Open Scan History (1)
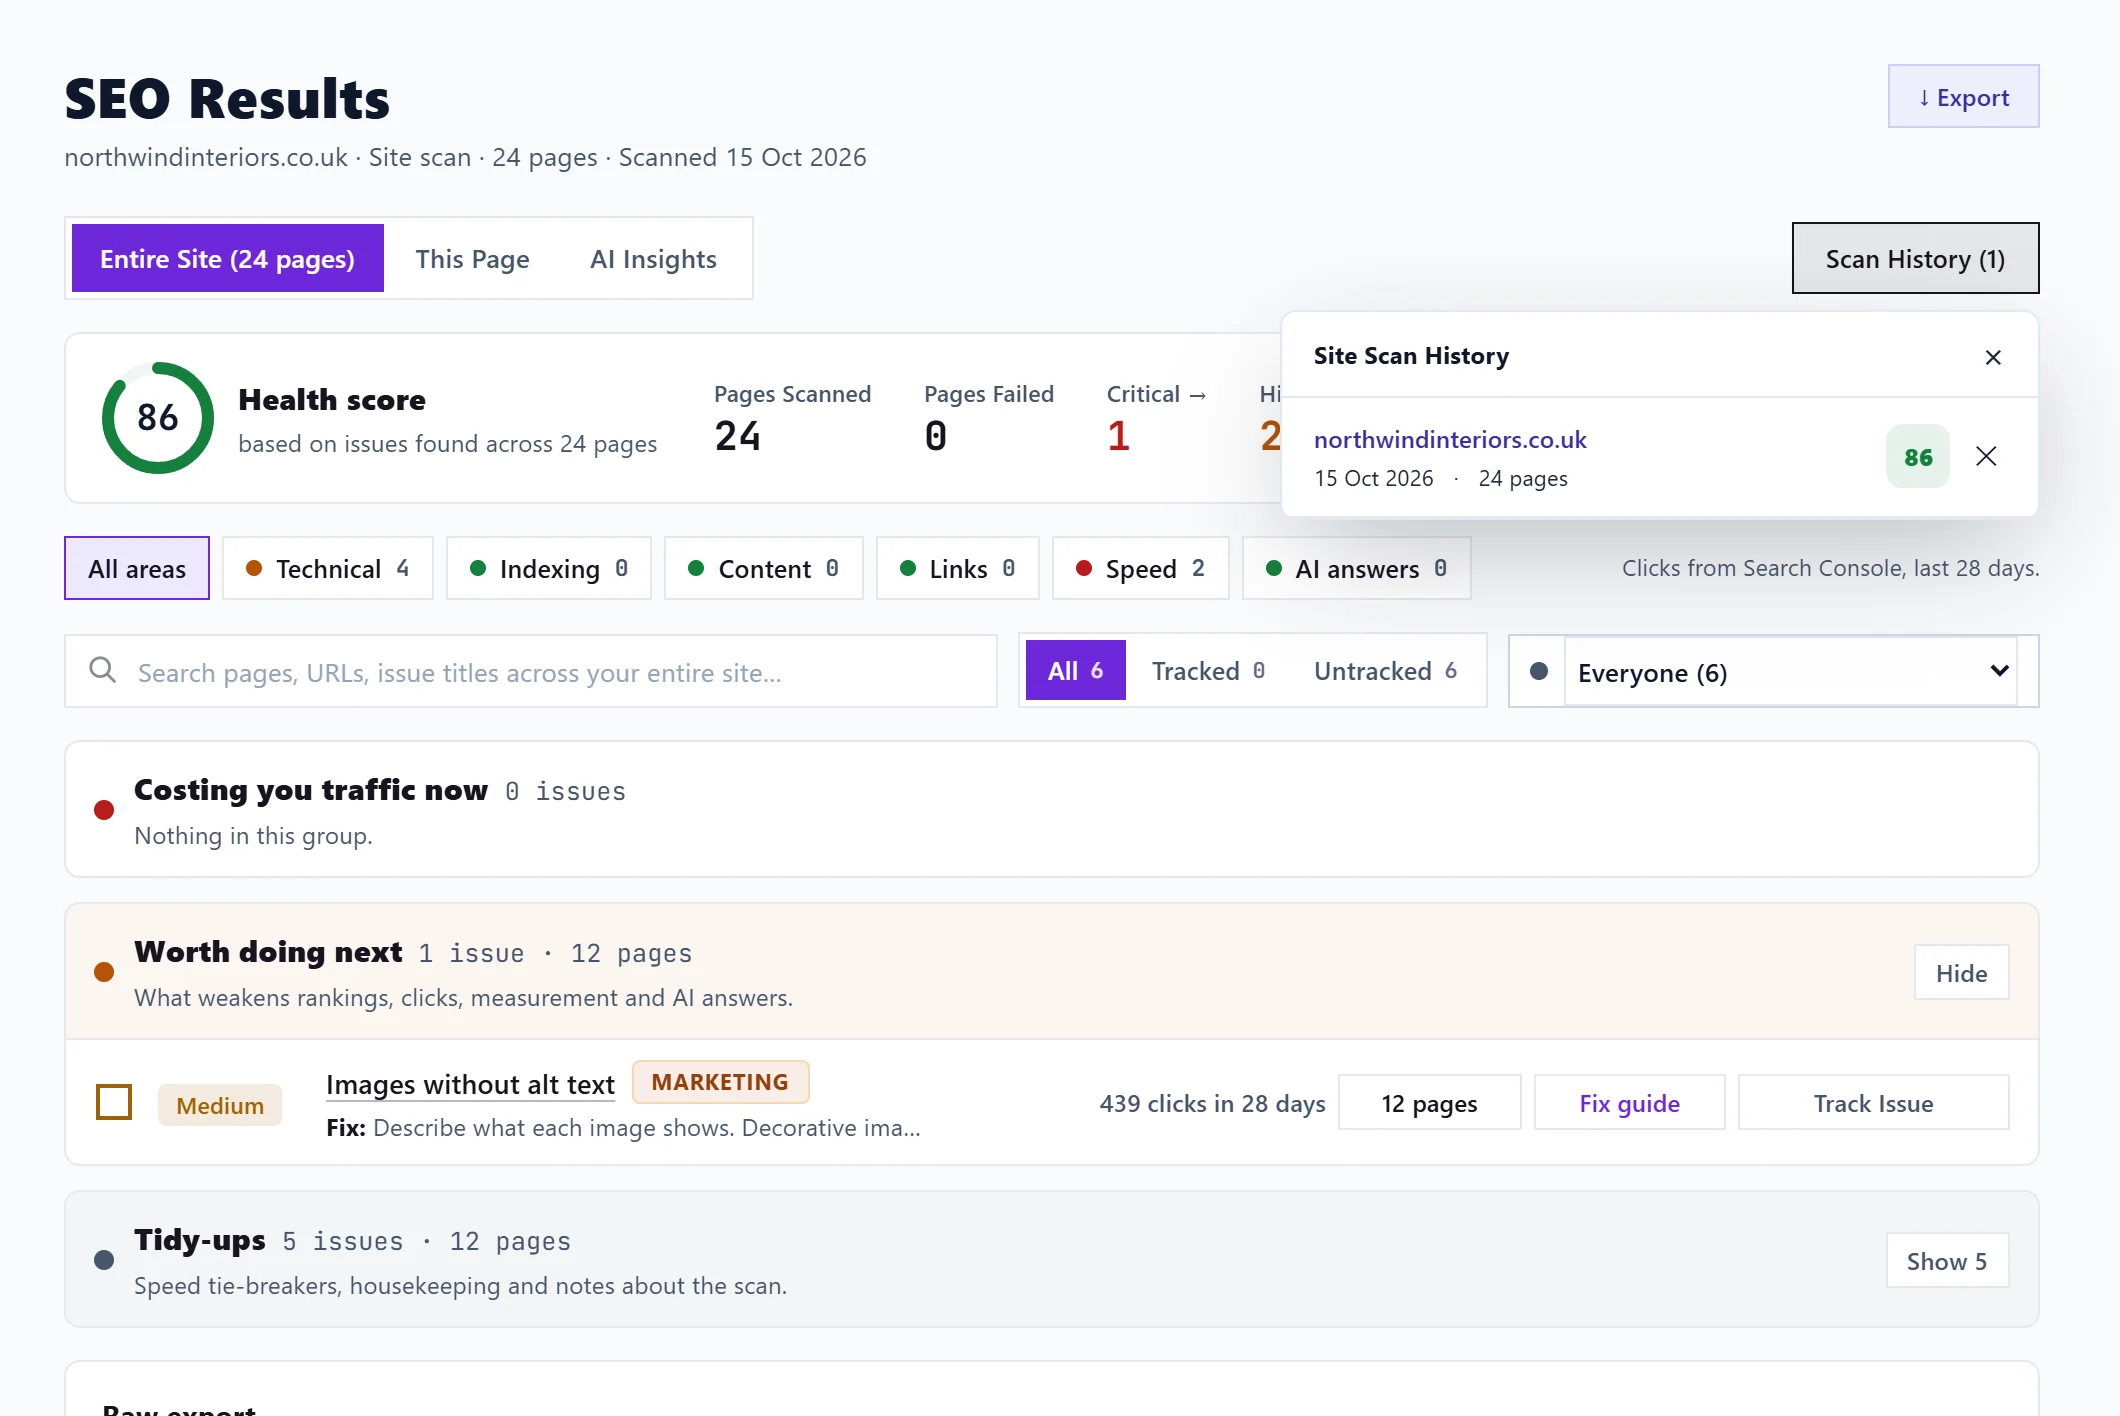Screen dimensions: 2120x1416 tap(1915, 258)
